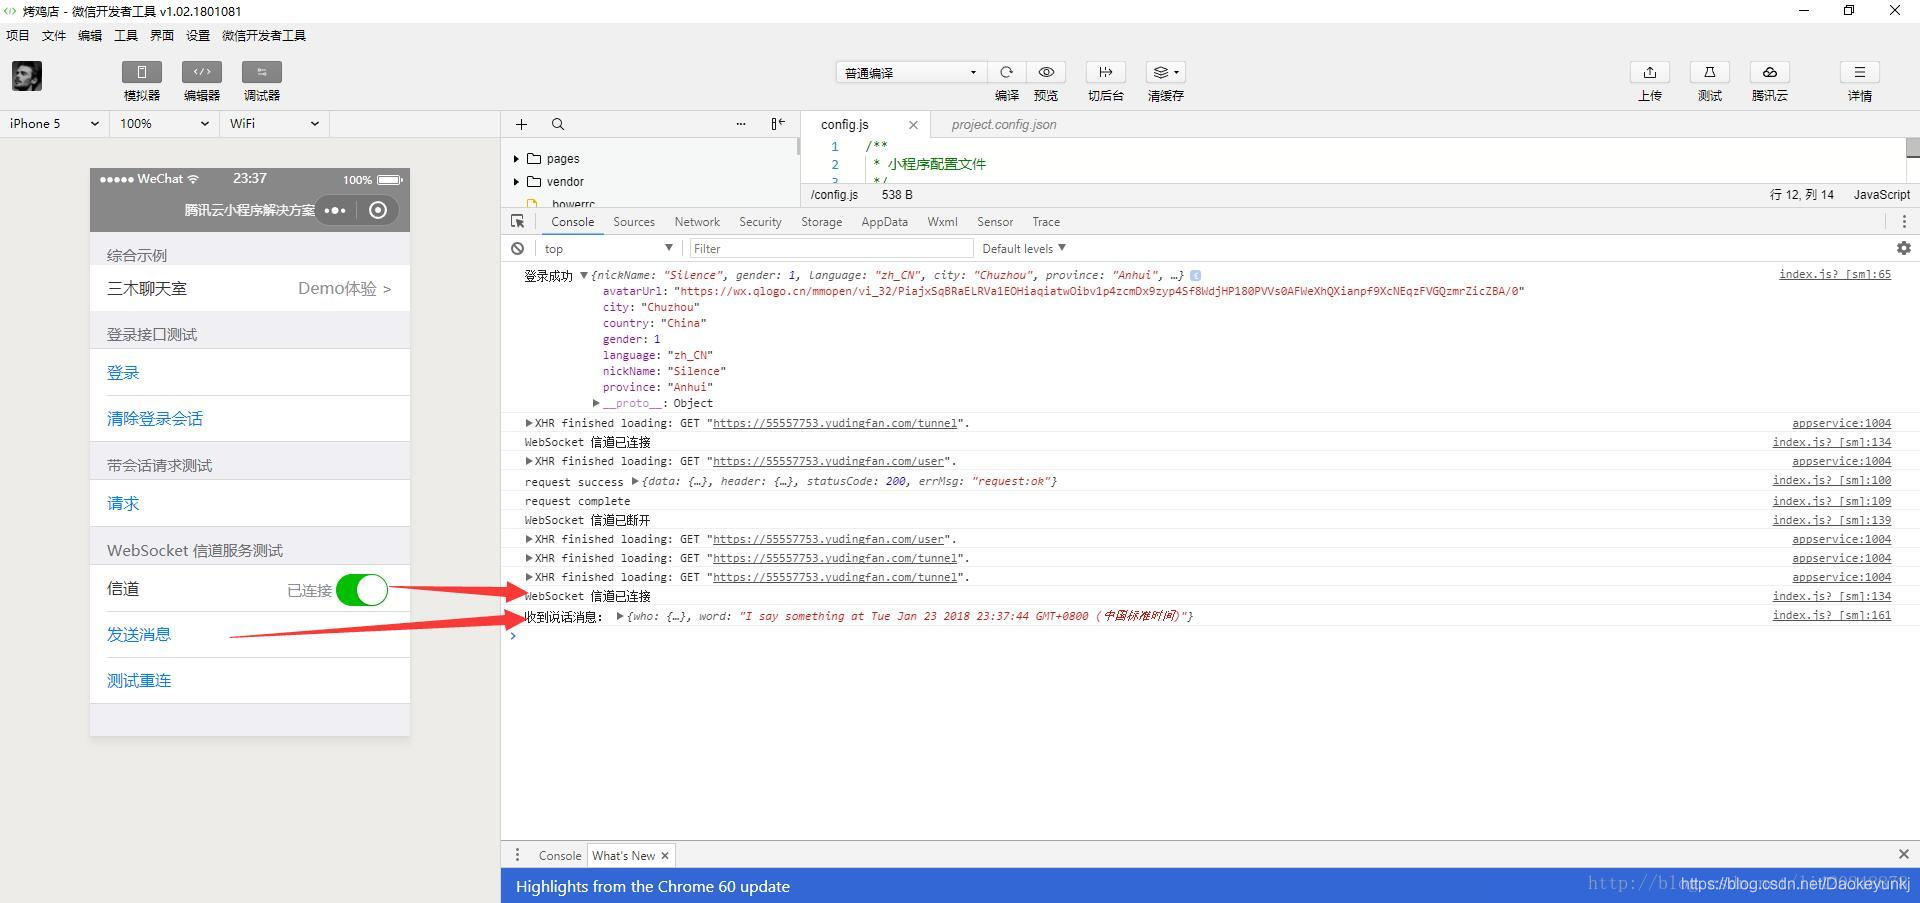
Task: Open console settings gear icon
Action: (1904, 248)
